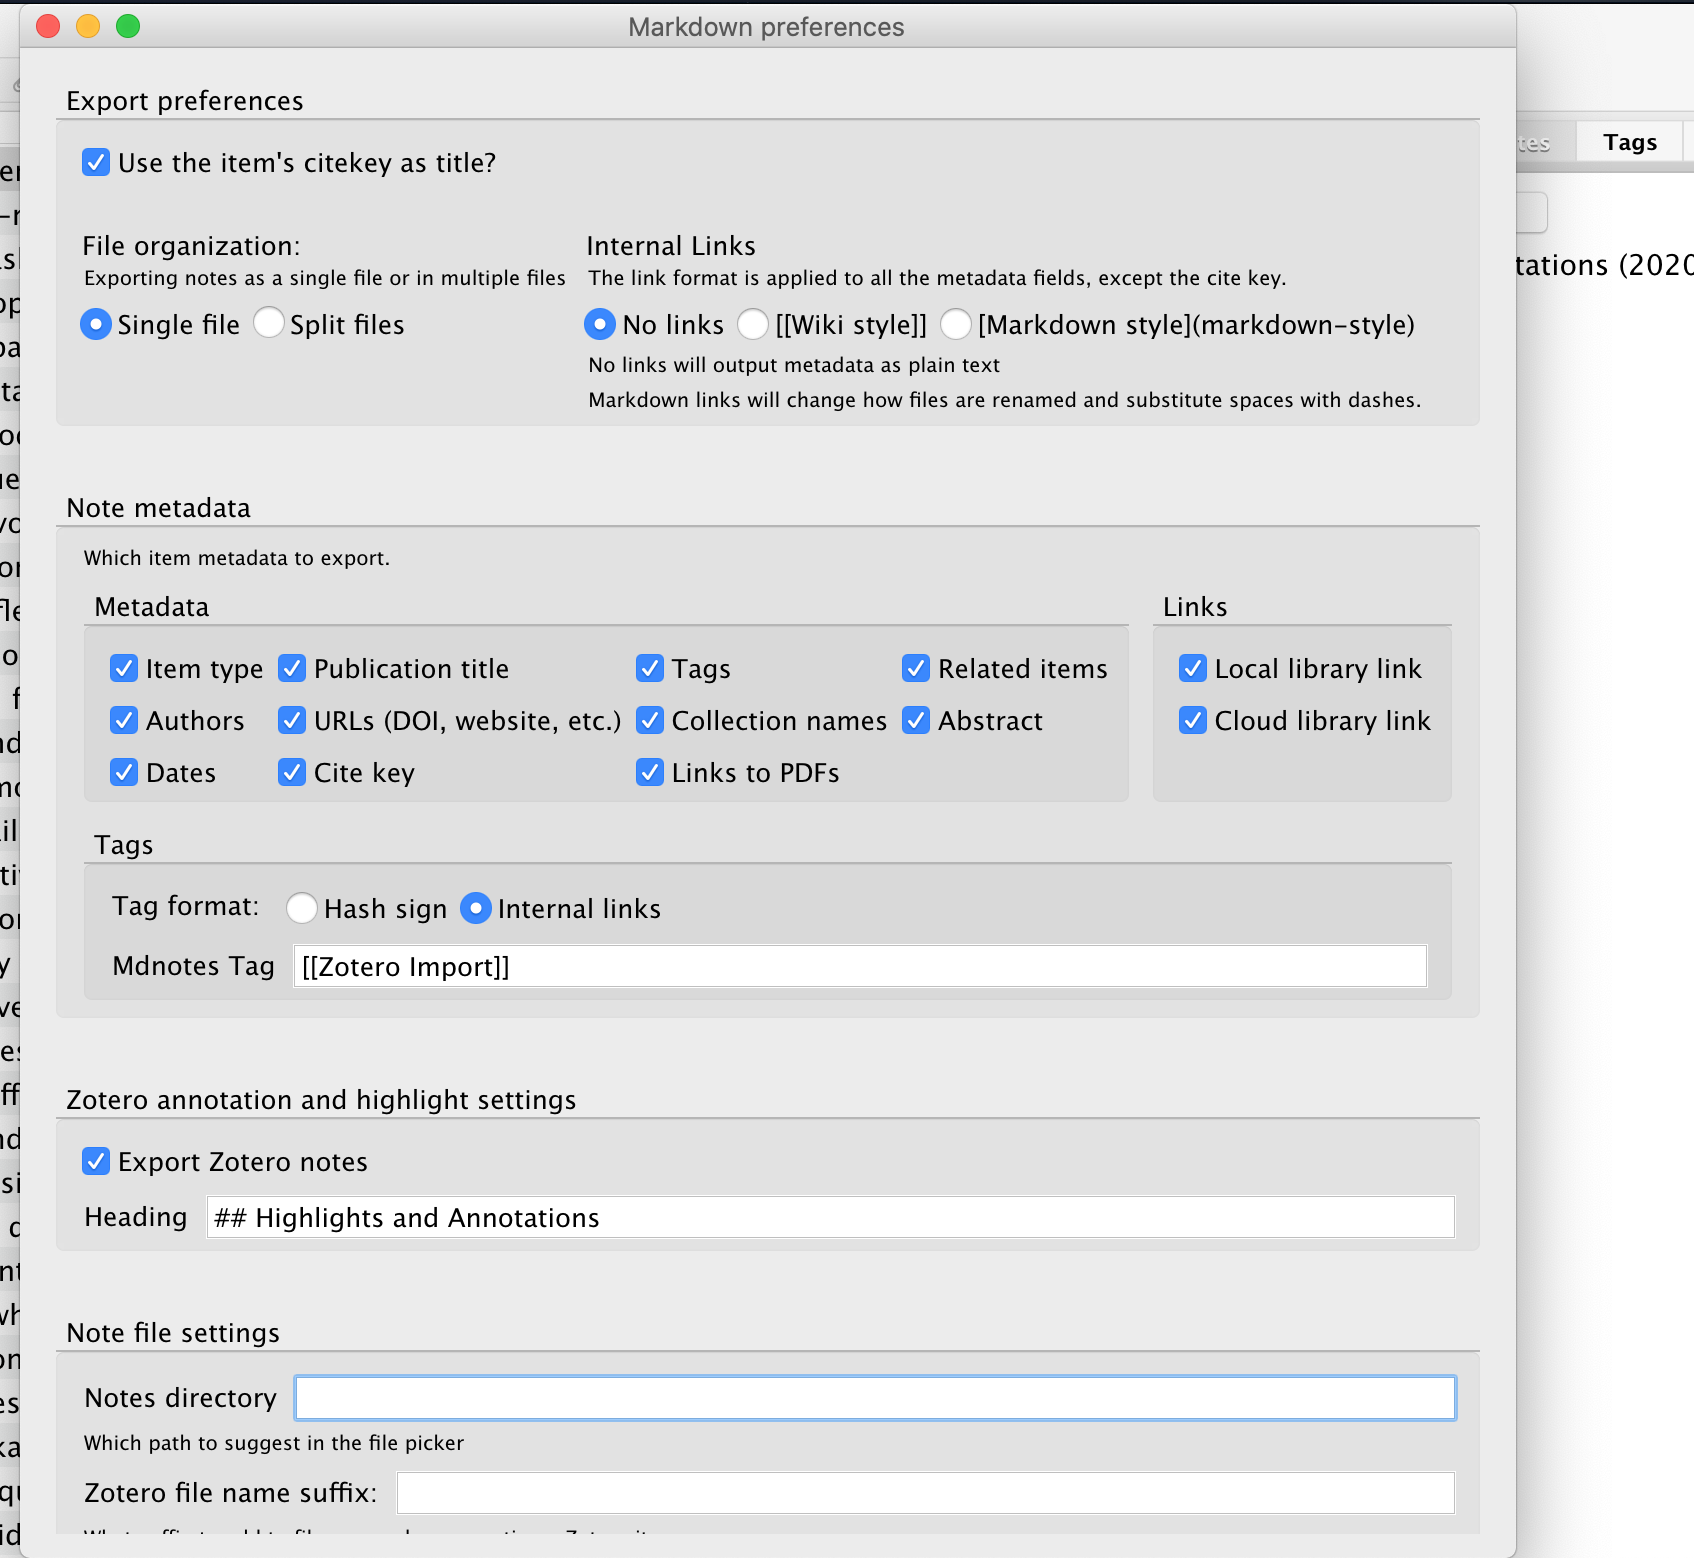Turn off "Local library link"

[1192, 668]
